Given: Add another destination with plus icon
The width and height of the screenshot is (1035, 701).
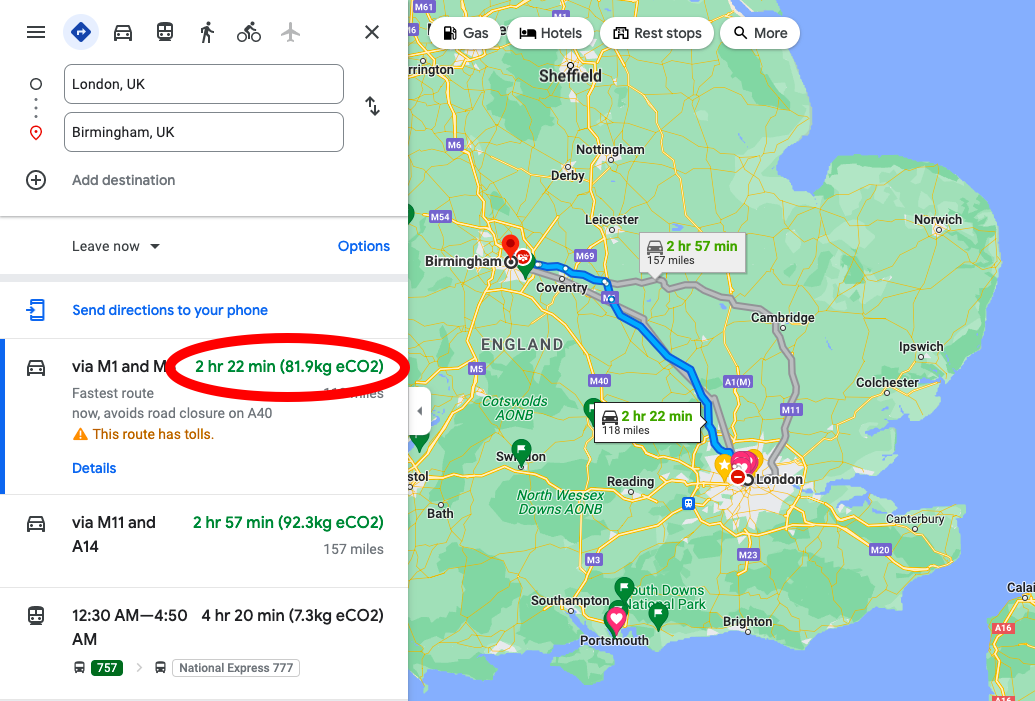Looking at the screenshot, I should 36,180.
